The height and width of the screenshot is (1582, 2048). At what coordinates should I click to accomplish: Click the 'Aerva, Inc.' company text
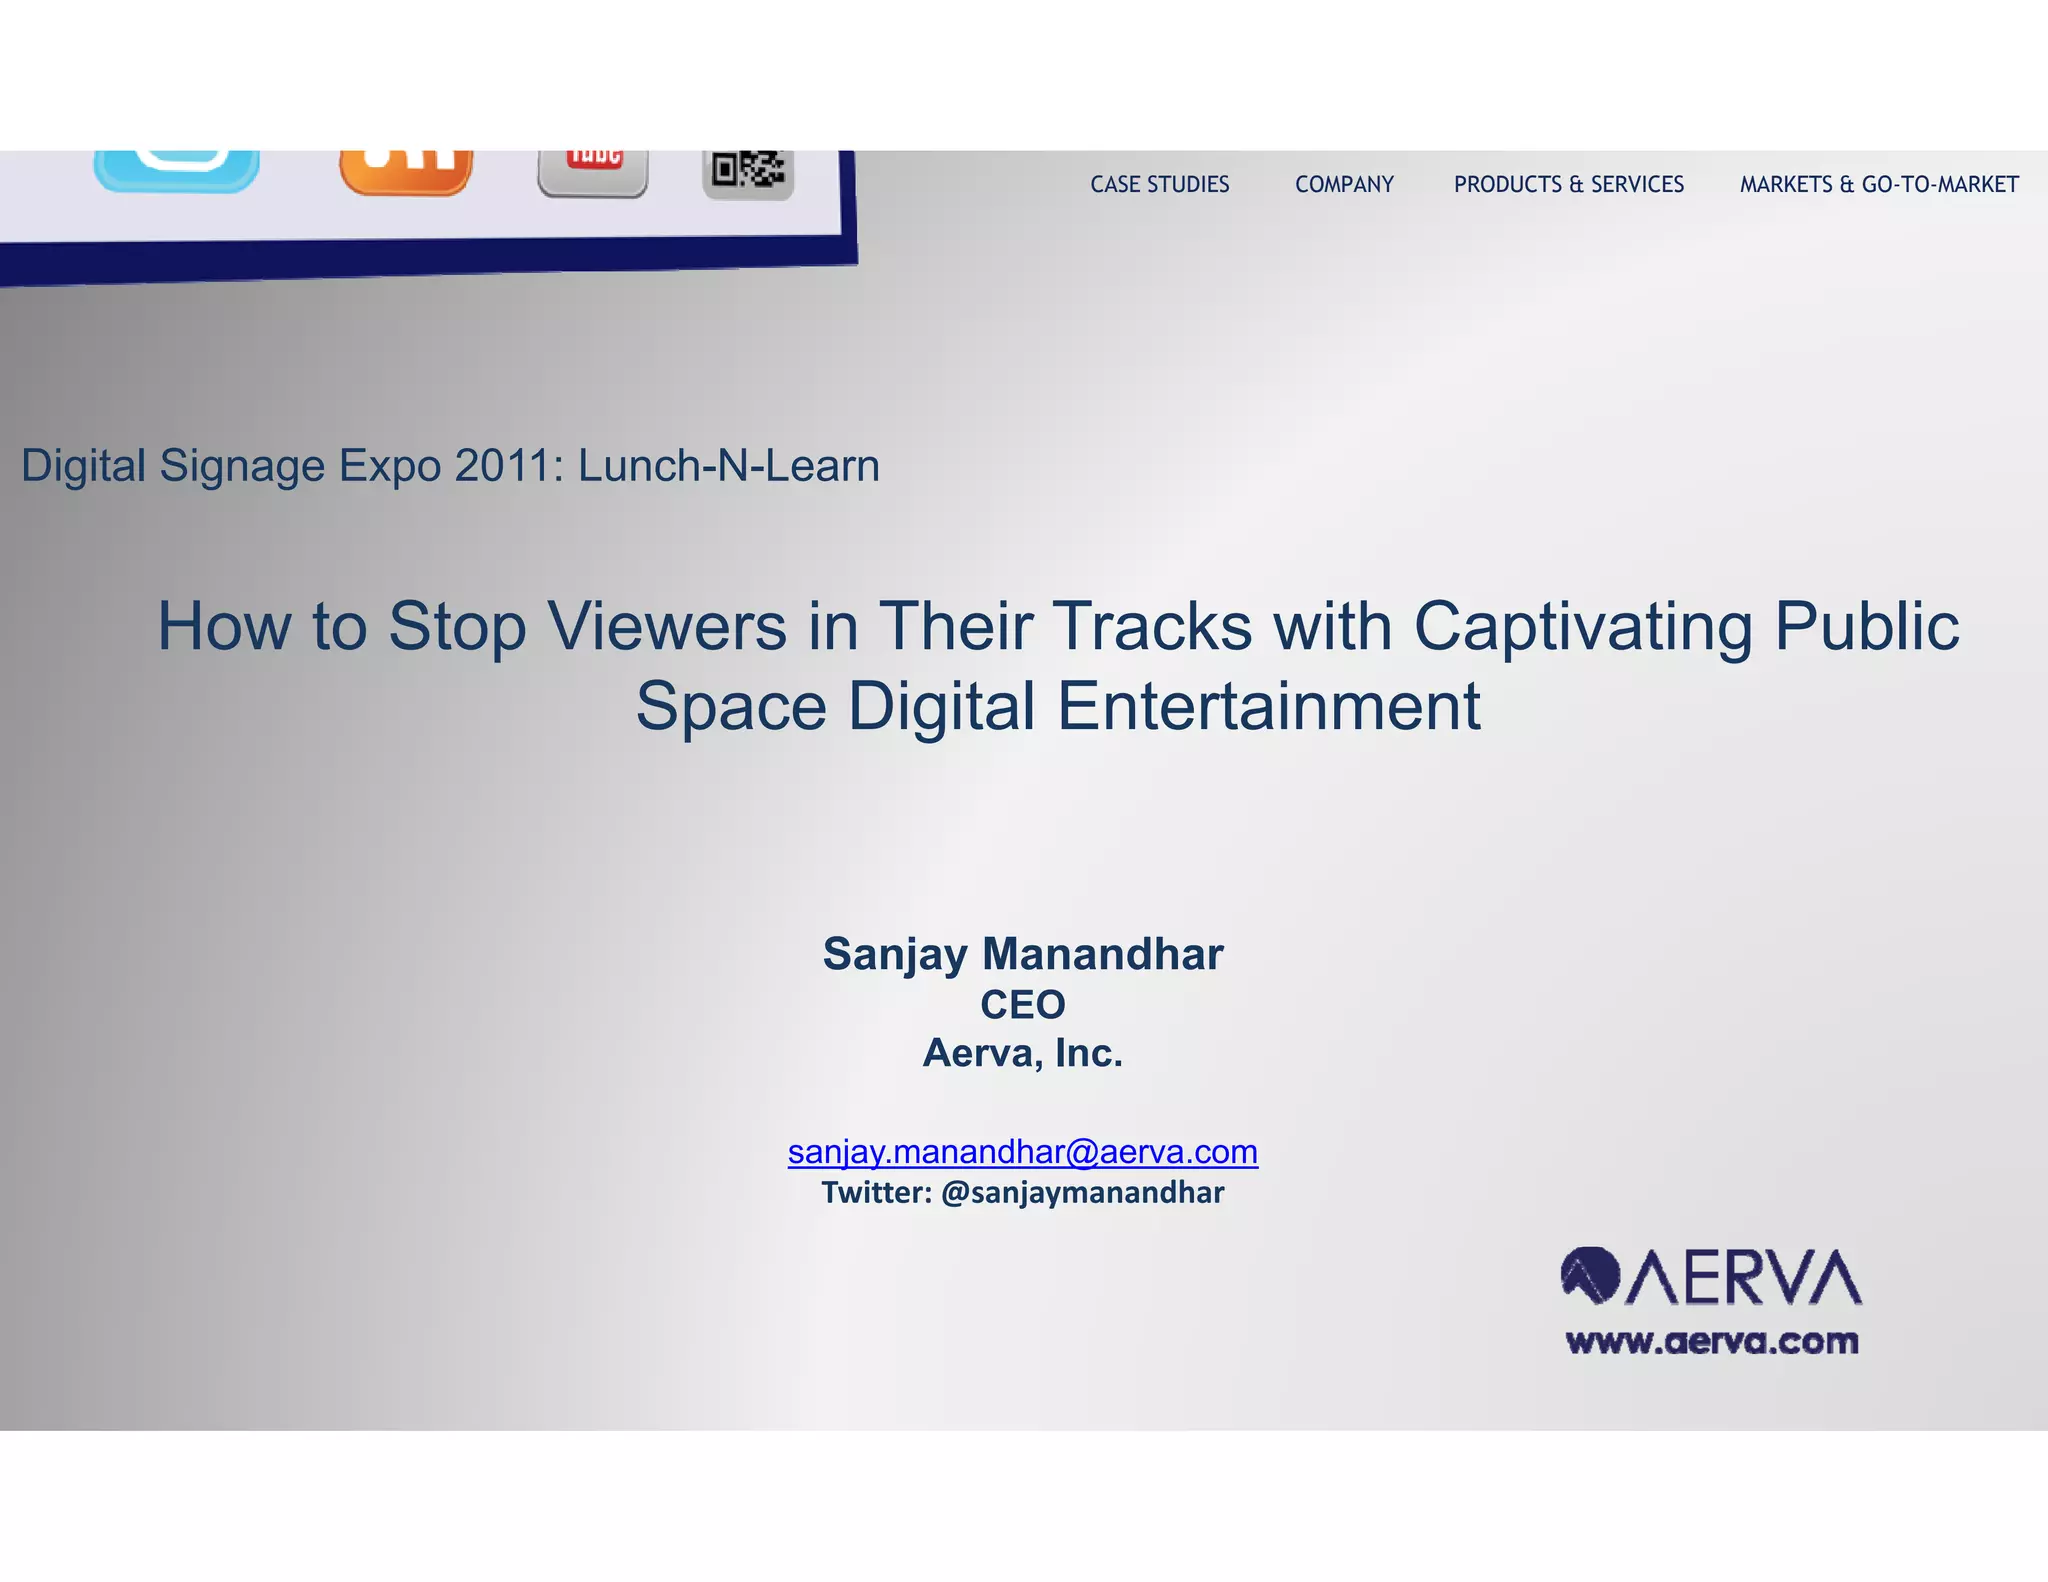click(1022, 1053)
